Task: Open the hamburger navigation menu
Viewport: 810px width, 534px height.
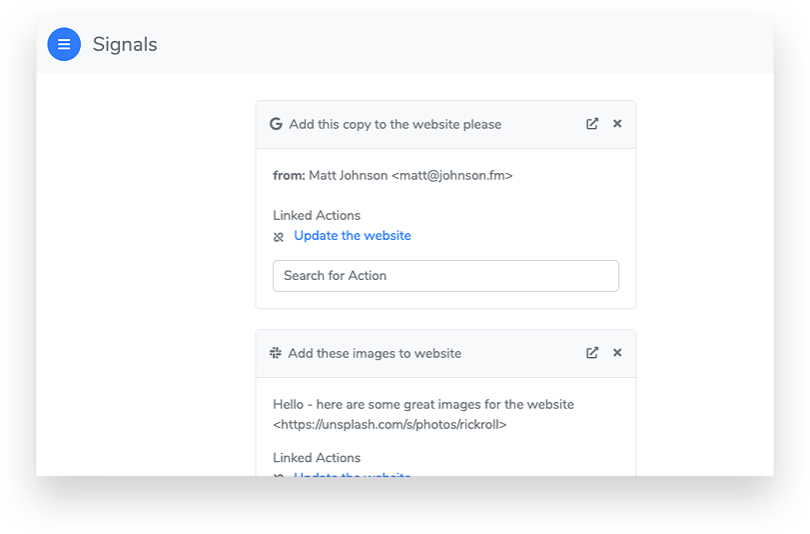Action: click(64, 44)
